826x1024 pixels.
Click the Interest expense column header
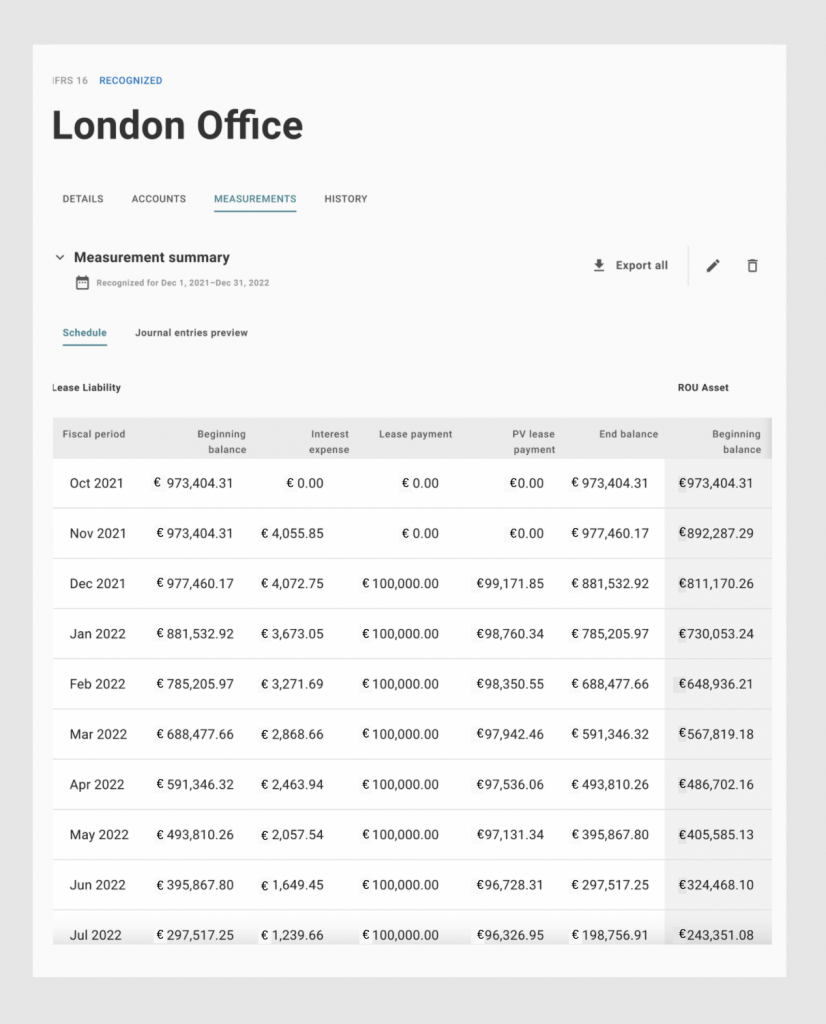[x=329, y=441]
